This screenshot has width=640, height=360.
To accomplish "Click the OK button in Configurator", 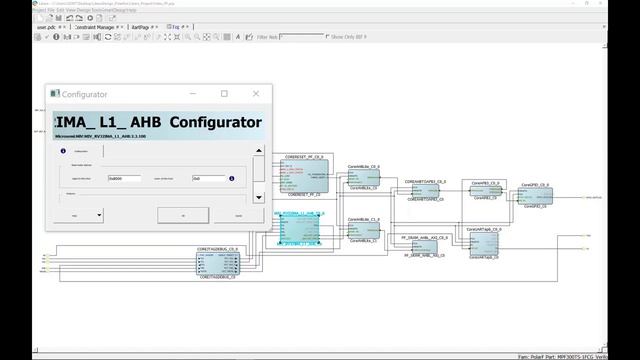I will click(183, 216).
